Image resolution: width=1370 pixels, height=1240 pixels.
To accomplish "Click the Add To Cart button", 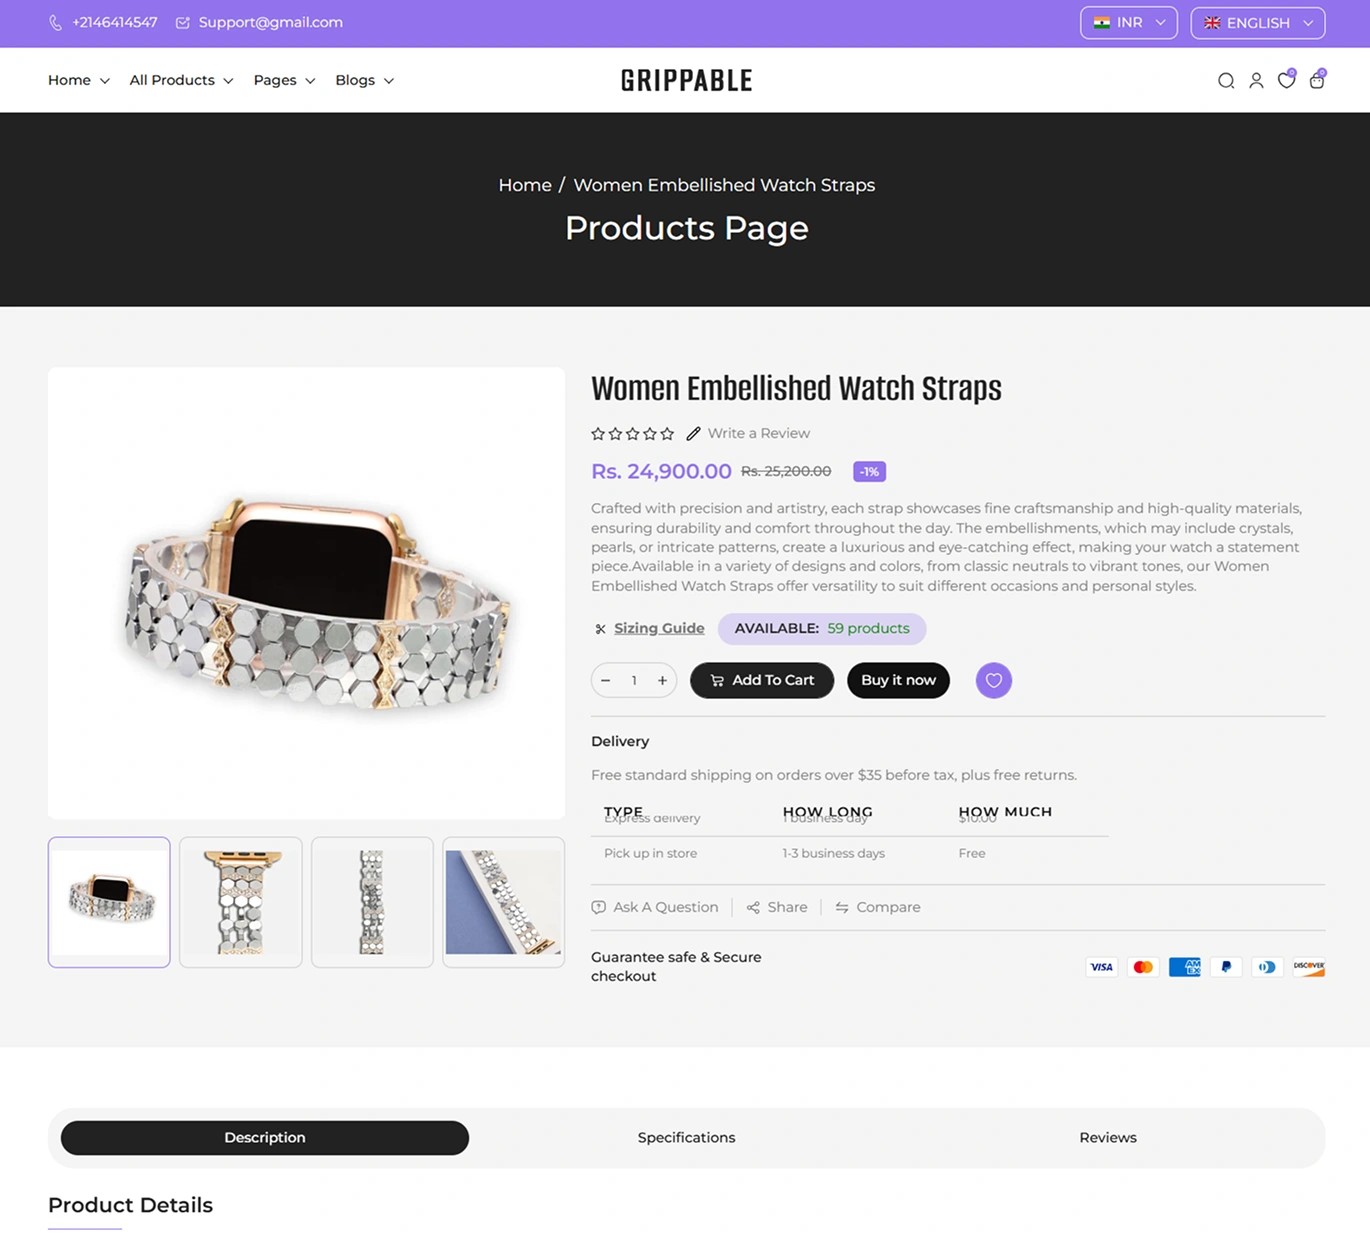I will pos(762,681).
